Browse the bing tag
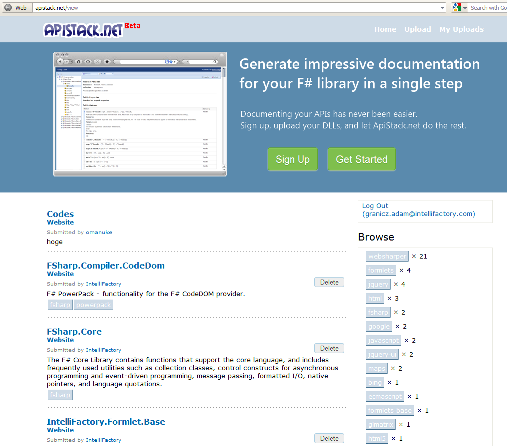The image size is (507, 446). pos(375,382)
